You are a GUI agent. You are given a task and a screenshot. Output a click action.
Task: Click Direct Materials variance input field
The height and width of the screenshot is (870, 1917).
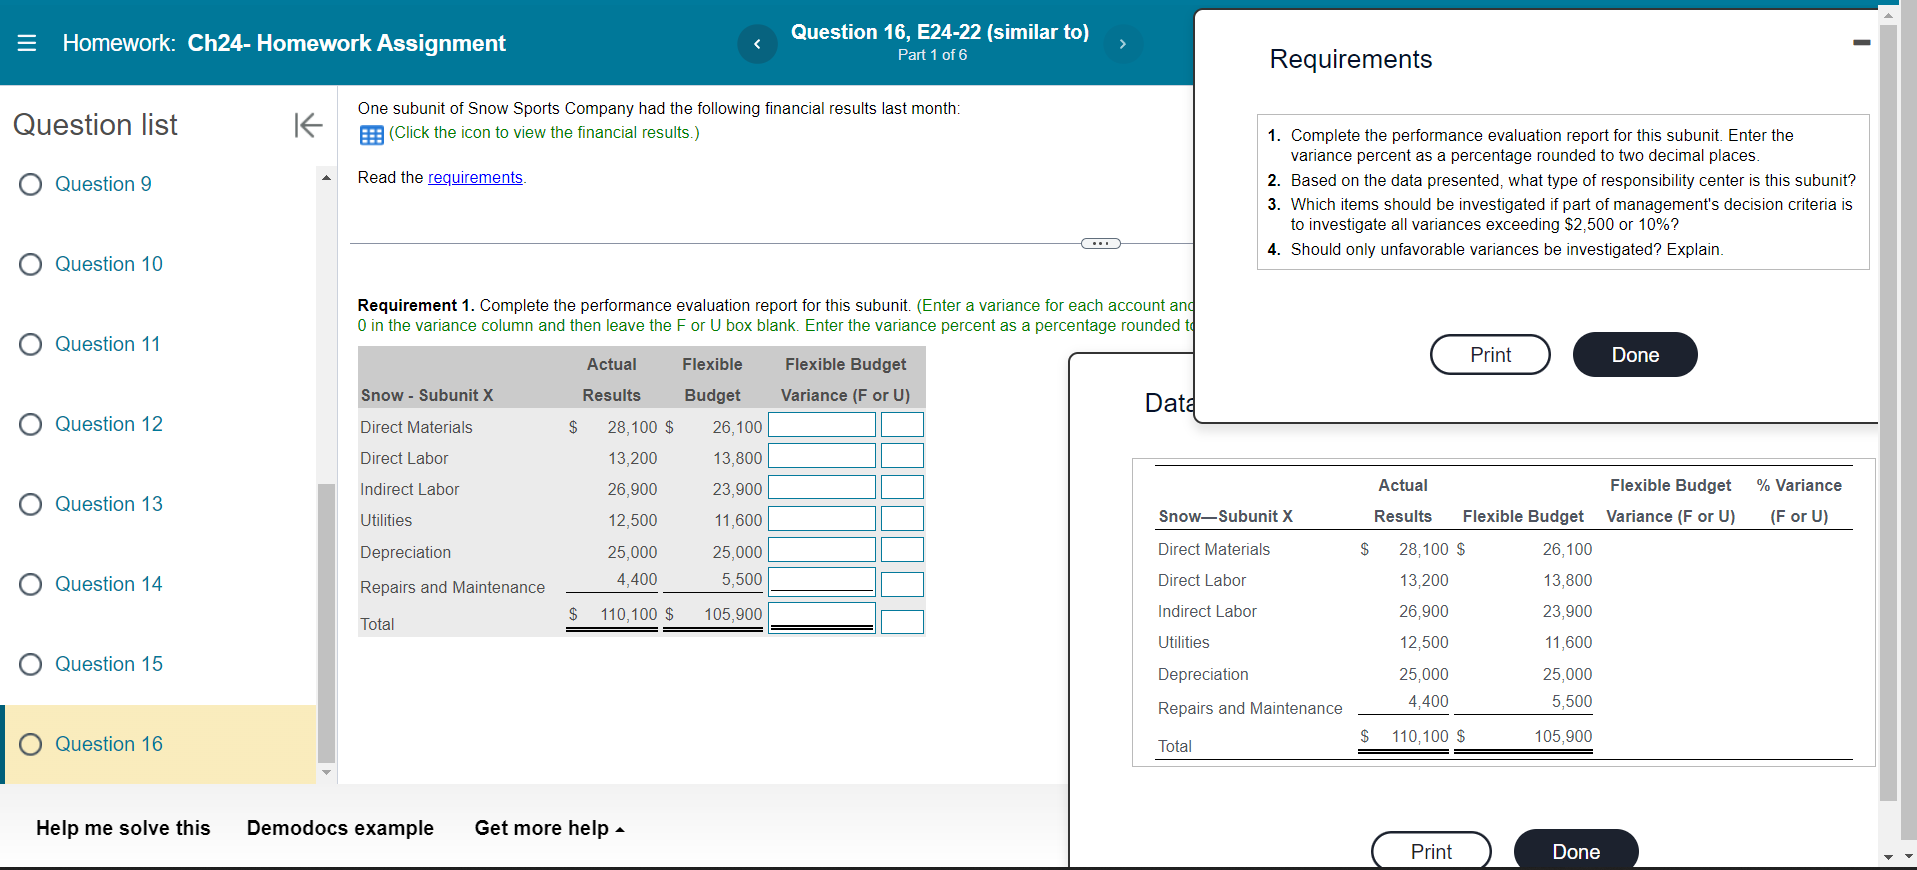click(x=822, y=425)
